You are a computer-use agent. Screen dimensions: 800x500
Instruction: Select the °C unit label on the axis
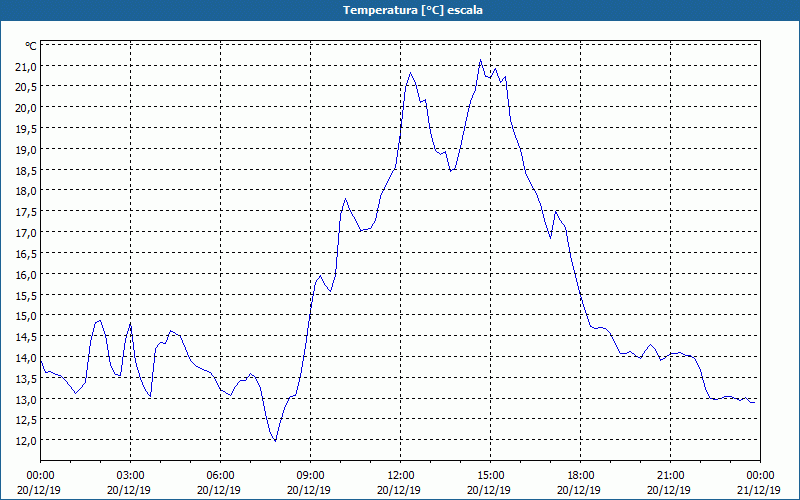click(31, 46)
